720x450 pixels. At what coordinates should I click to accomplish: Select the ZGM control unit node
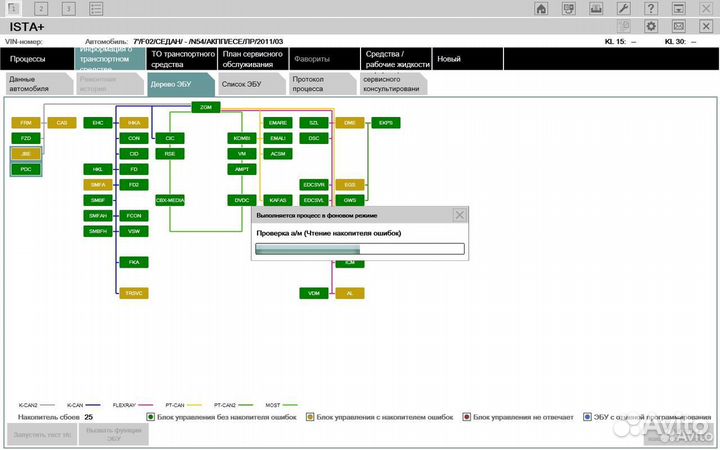pos(205,106)
